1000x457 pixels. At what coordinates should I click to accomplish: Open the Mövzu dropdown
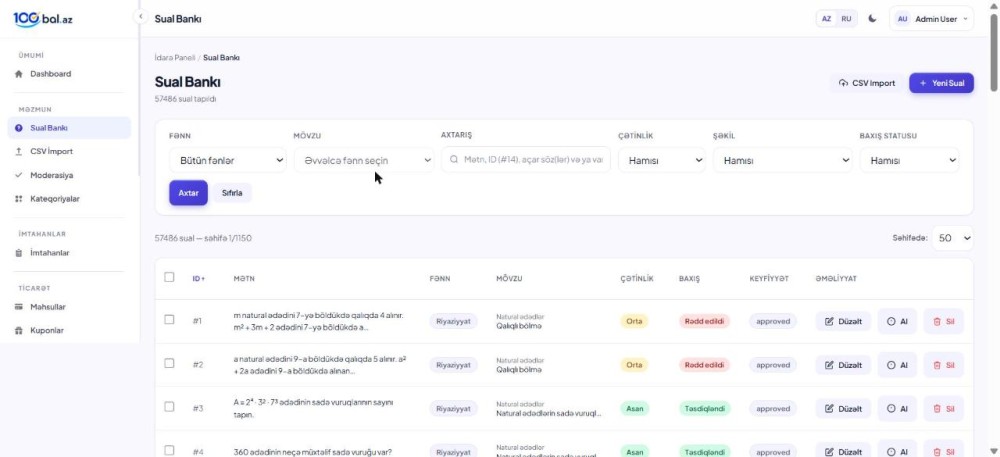[364, 161]
